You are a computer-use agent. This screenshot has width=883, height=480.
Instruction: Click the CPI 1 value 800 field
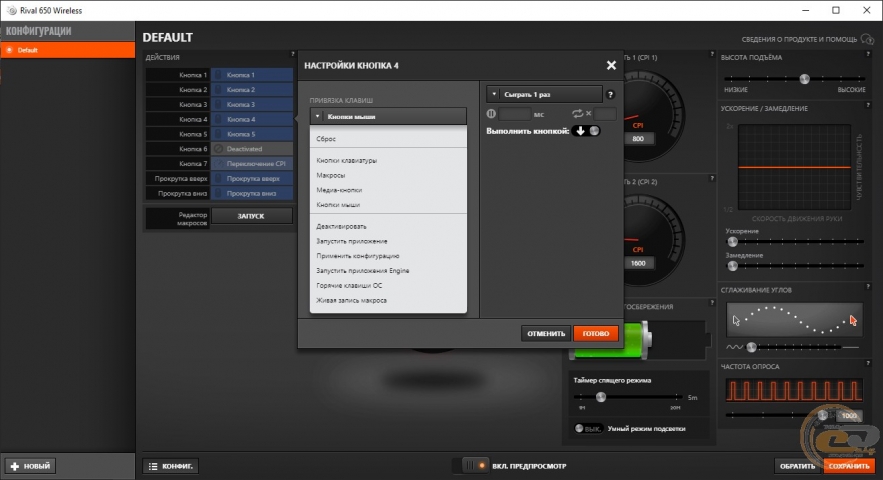(637, 139)
